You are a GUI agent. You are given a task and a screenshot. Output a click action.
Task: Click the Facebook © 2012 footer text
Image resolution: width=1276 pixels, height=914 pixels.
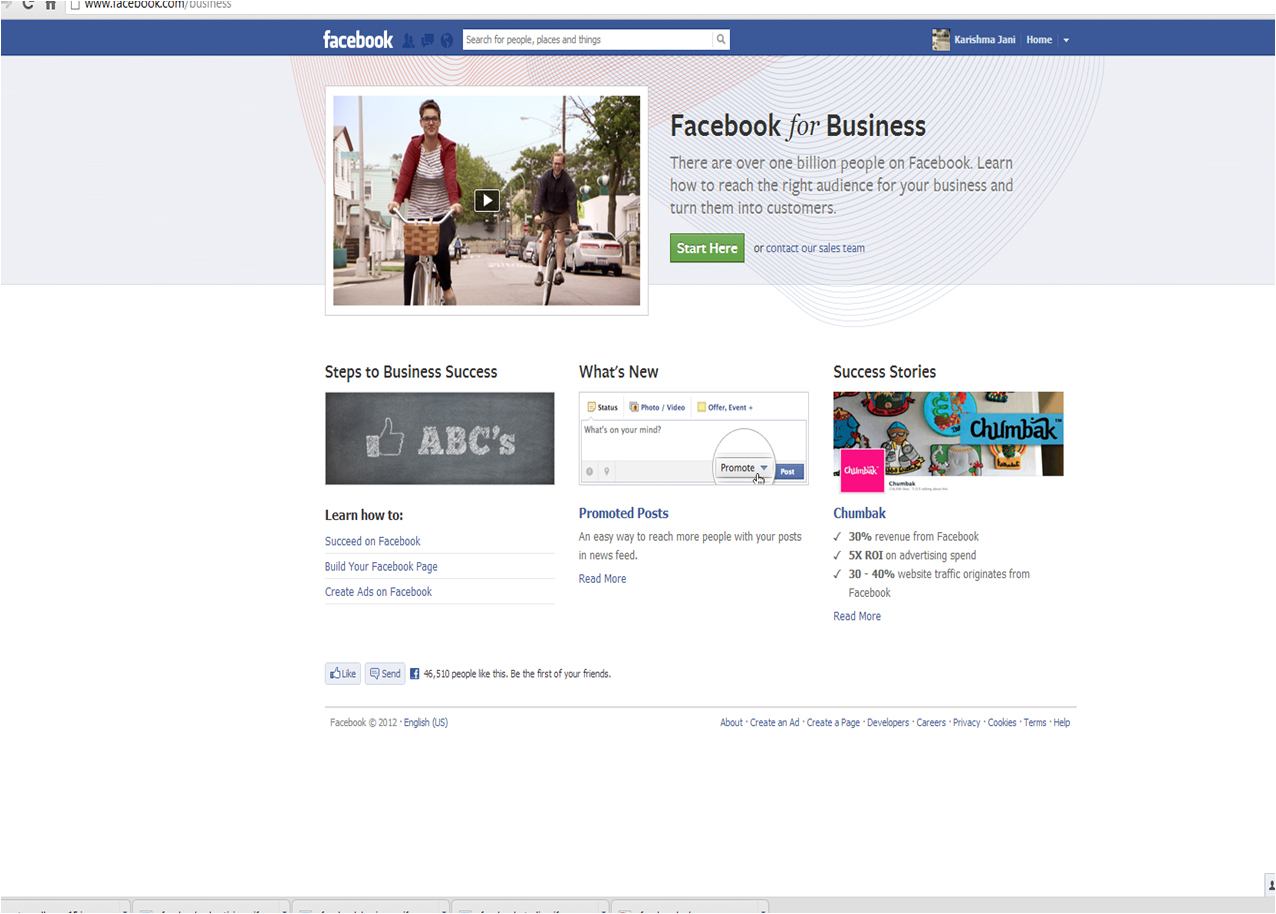point(364,723)
